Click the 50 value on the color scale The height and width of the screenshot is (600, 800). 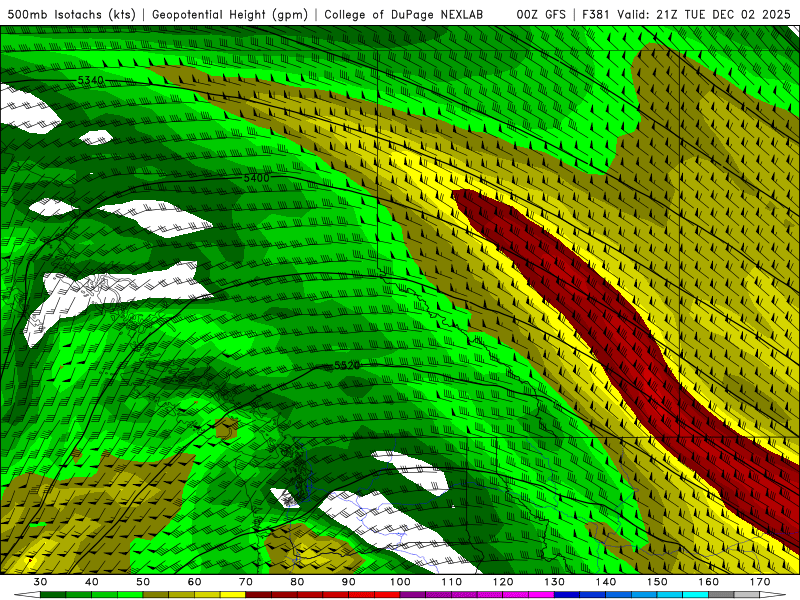143,582
